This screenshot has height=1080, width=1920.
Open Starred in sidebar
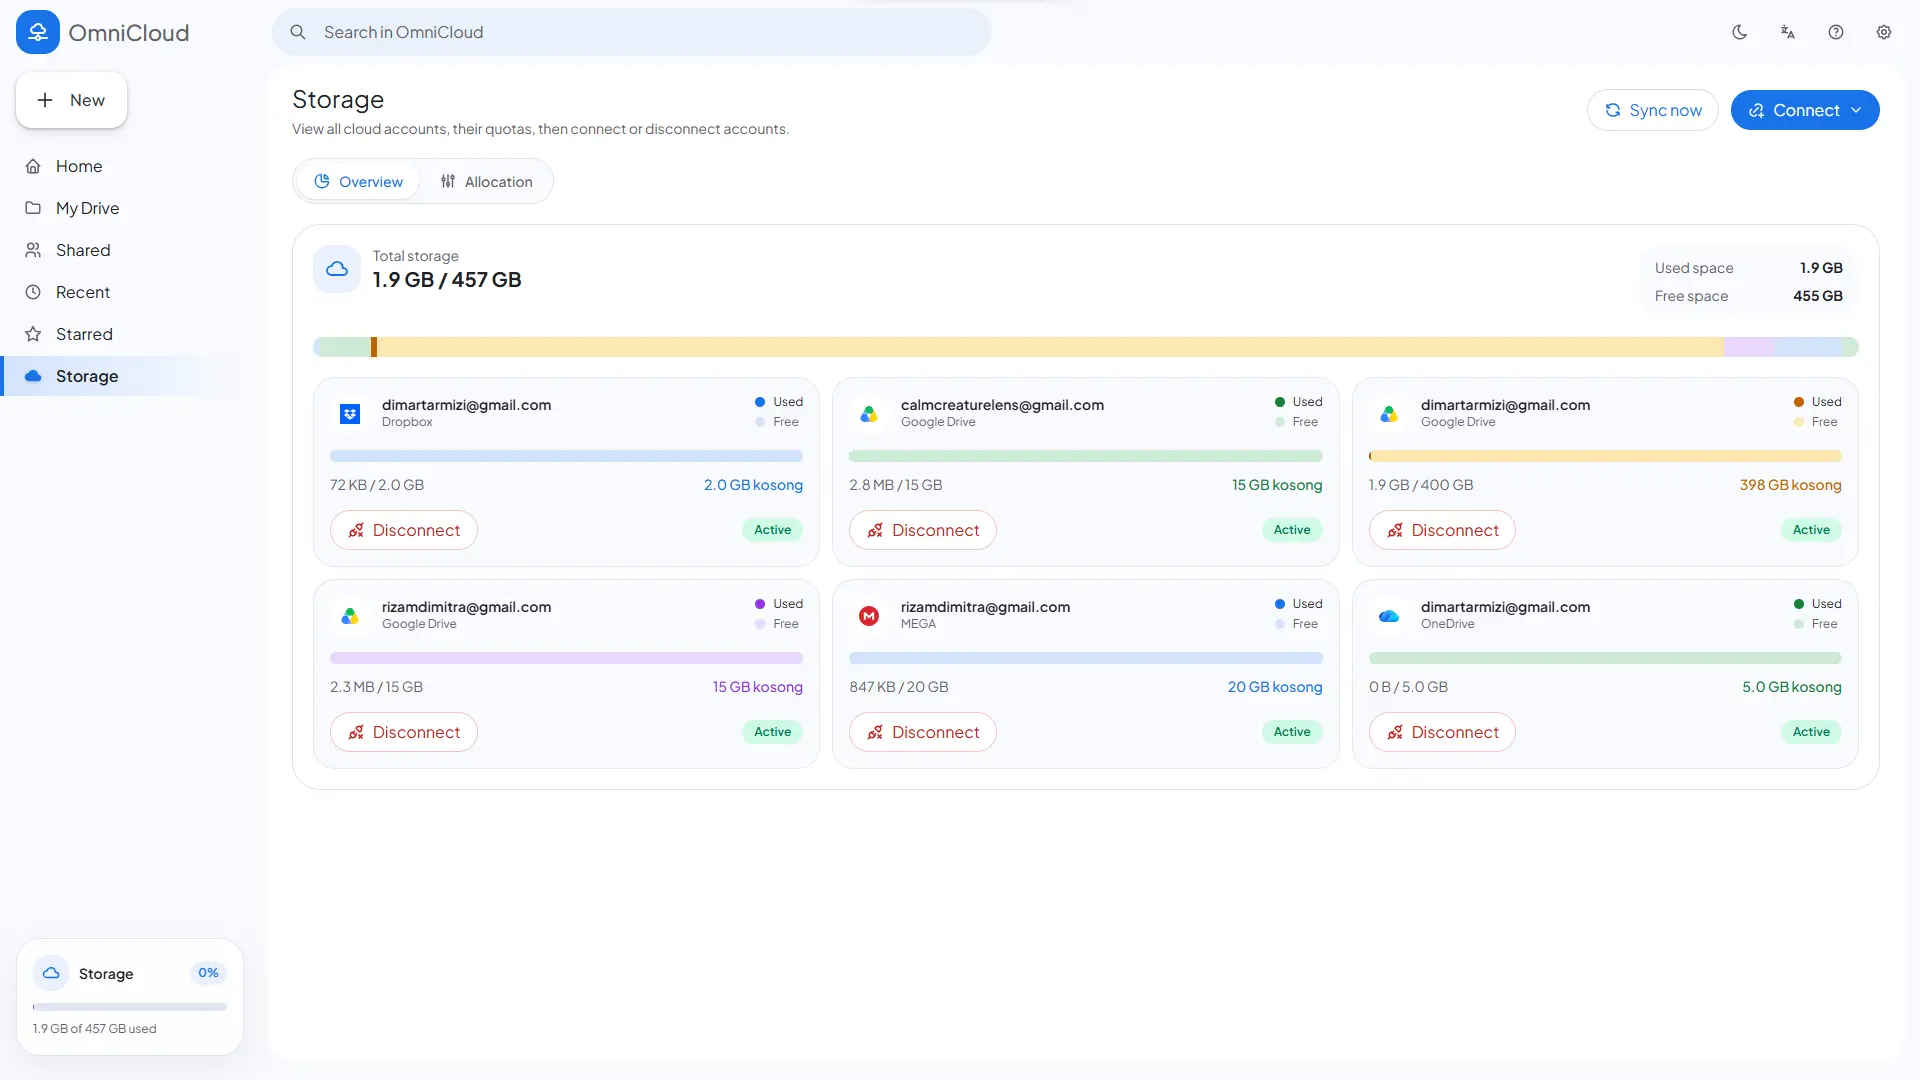(104, 334)
